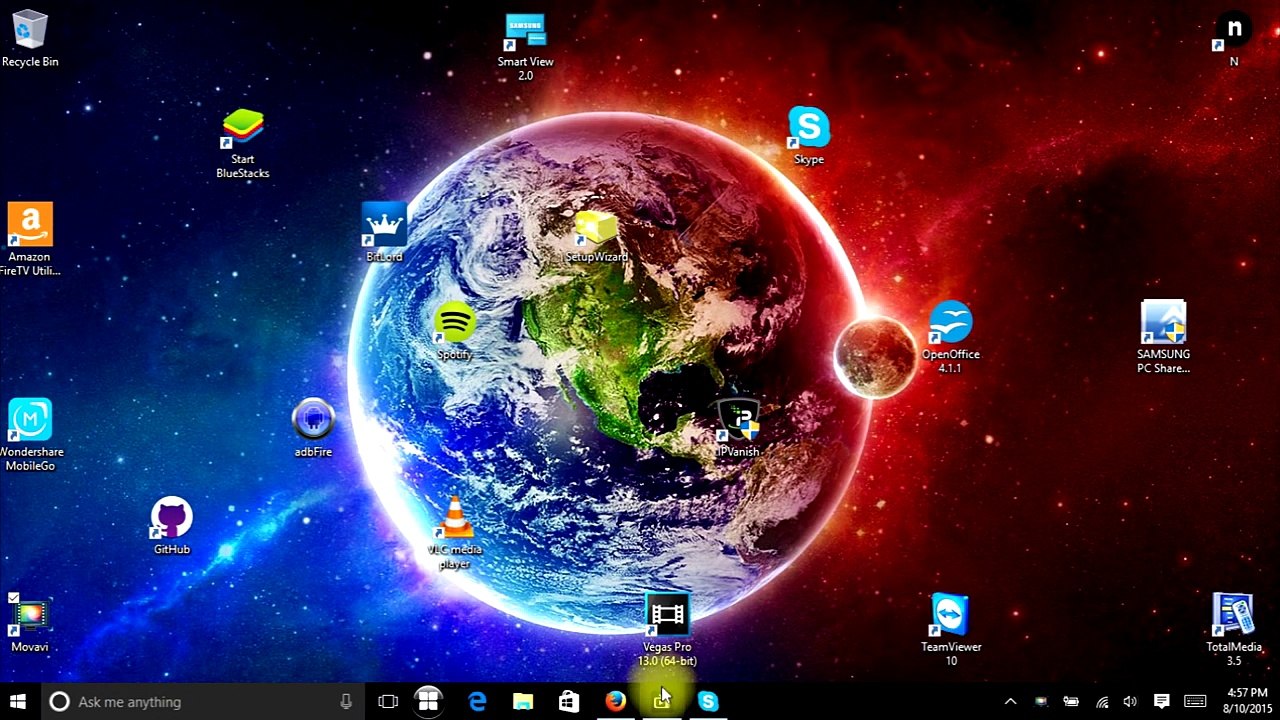Open the Action Center notifications icon

[1161, 702]
